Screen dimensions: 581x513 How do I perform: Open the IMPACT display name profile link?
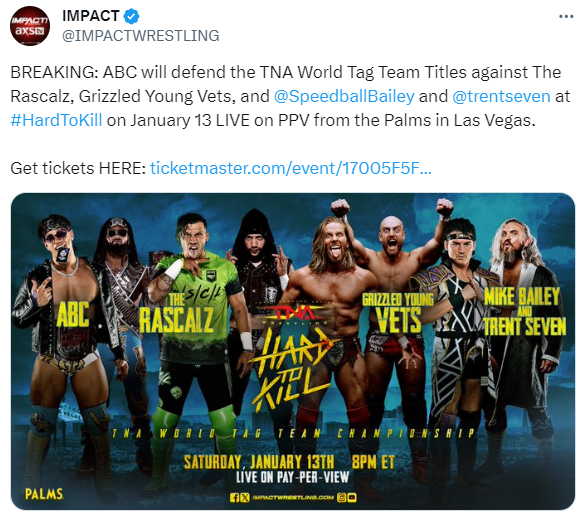click(91, 16)
